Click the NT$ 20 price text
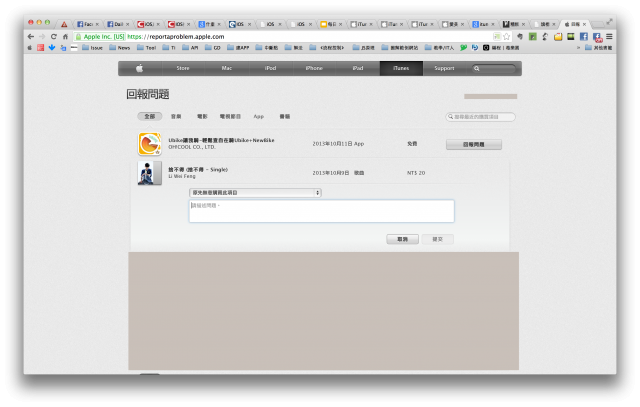Image resolution: width=640 pixels, height=407 pixels. (416, 173)
